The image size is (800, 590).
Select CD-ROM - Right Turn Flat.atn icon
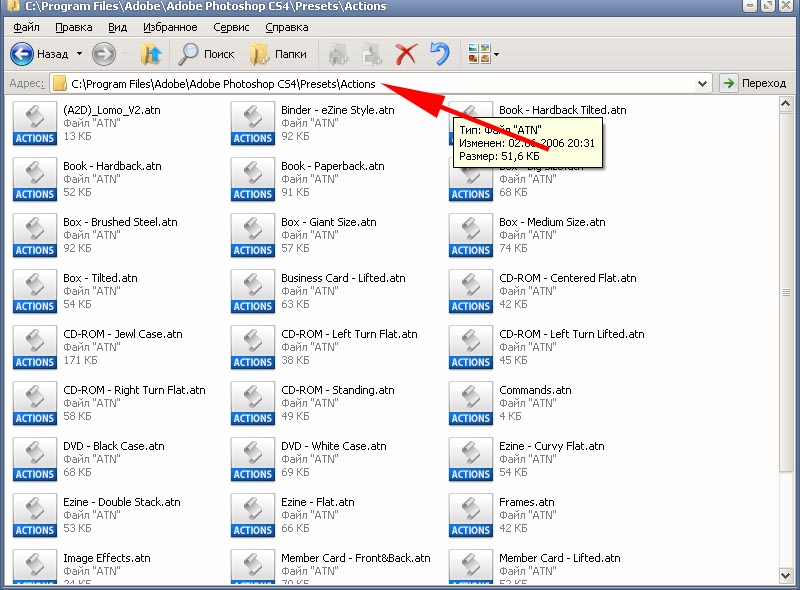tap(35, 403)
